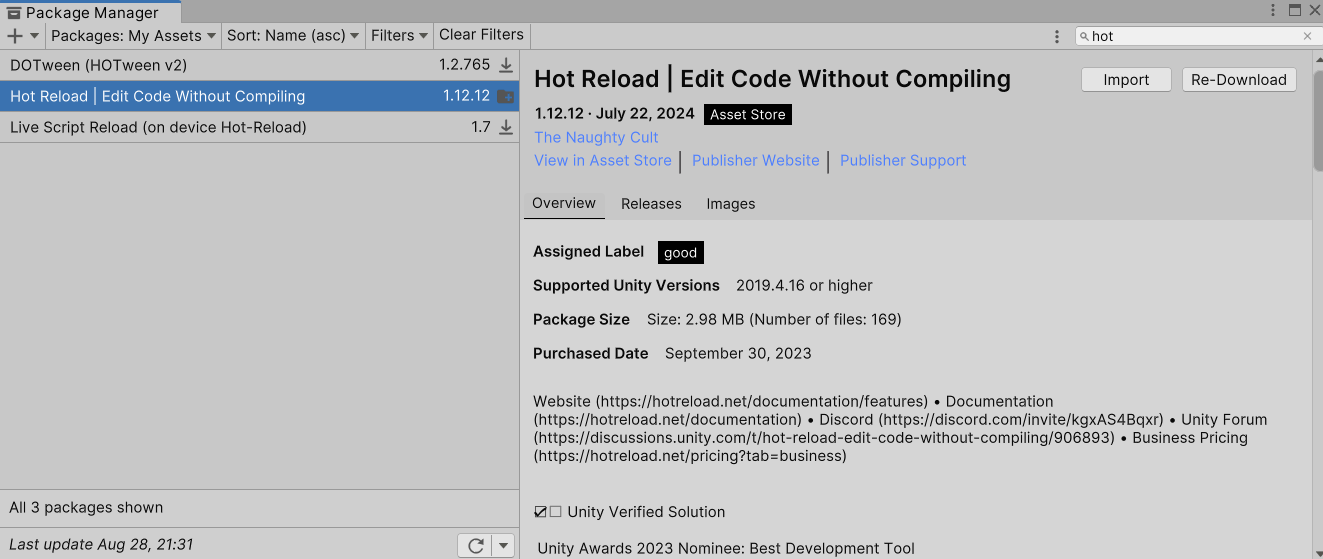1323x559 pixels.
Task: Click the Hot Reload import folder icon
Action: [506, 97]
